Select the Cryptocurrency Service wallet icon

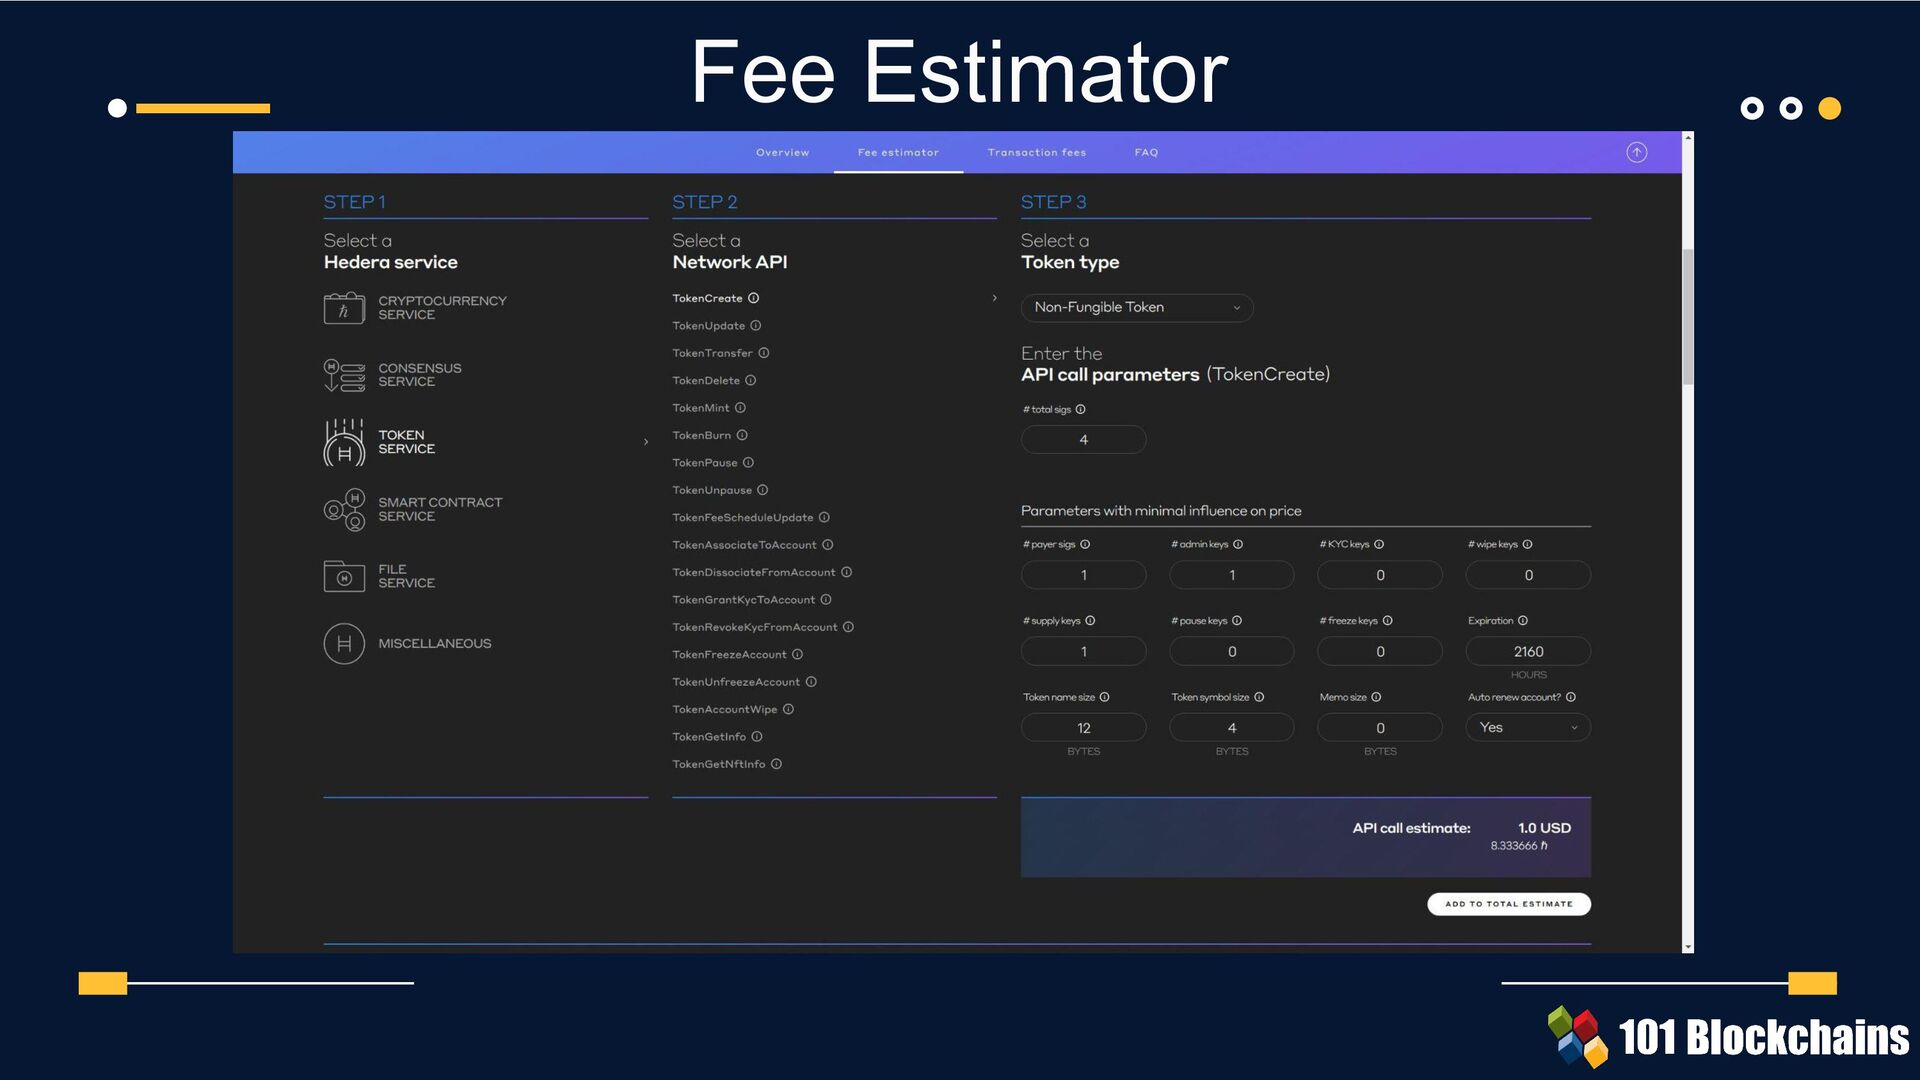(344, 308)
